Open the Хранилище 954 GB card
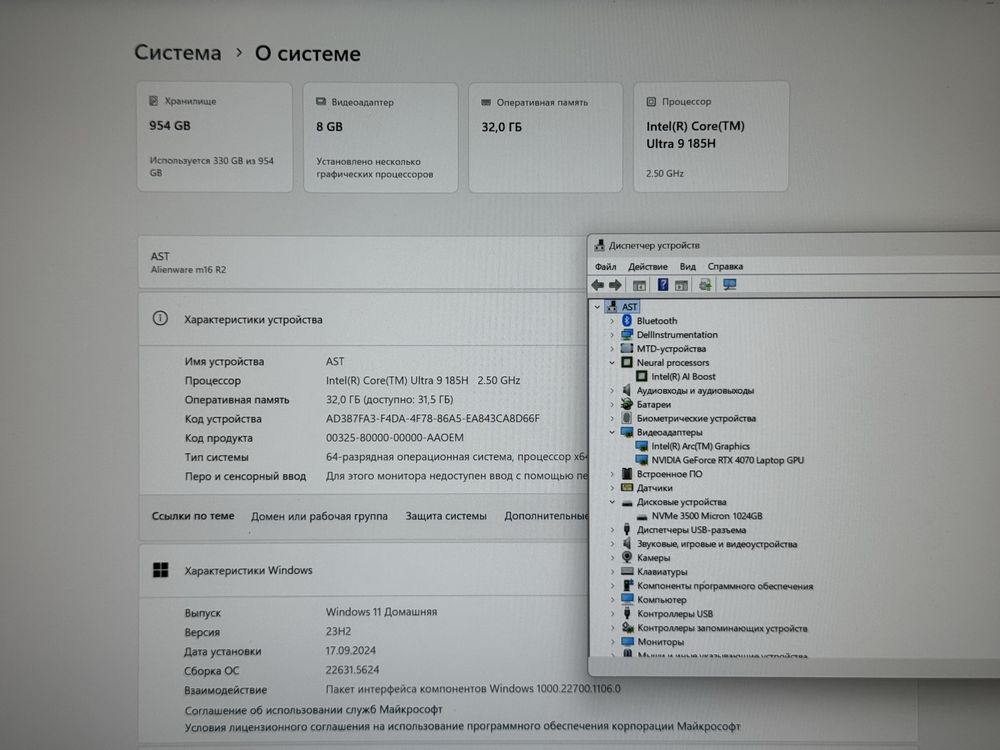 click(214, 136)
